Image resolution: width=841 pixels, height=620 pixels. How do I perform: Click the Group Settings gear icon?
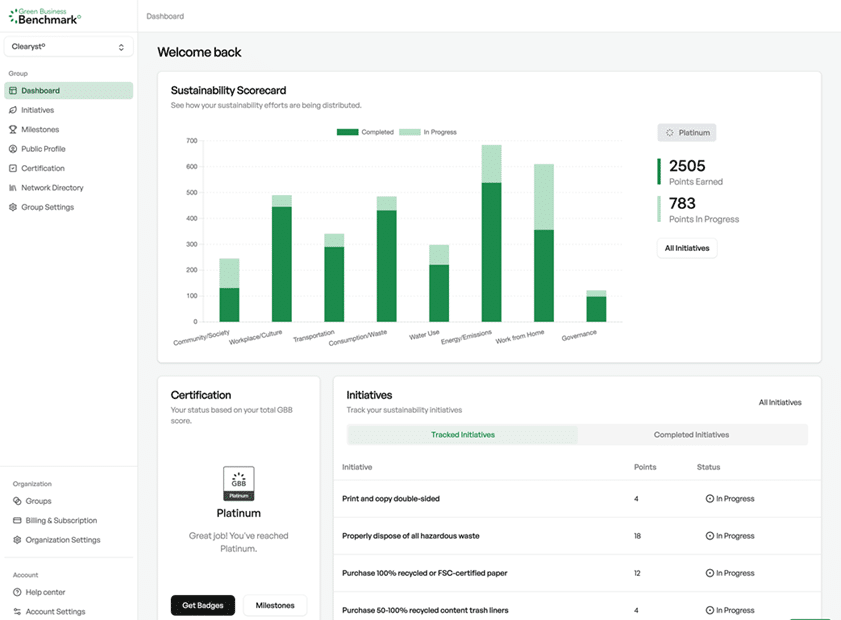click(x=13, y=207)
